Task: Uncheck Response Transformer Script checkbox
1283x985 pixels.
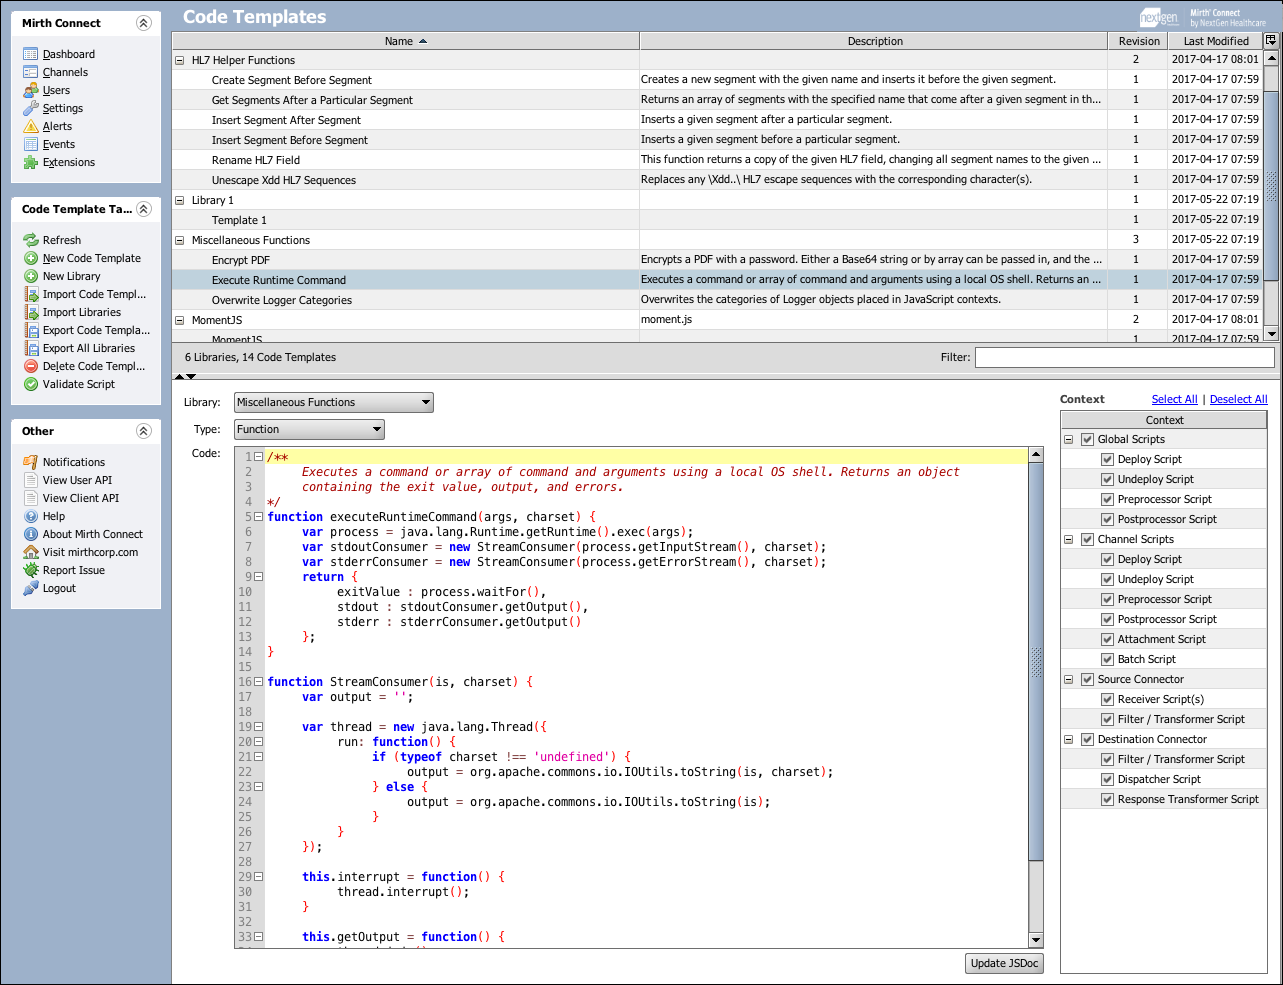Action: (1107, 799)
